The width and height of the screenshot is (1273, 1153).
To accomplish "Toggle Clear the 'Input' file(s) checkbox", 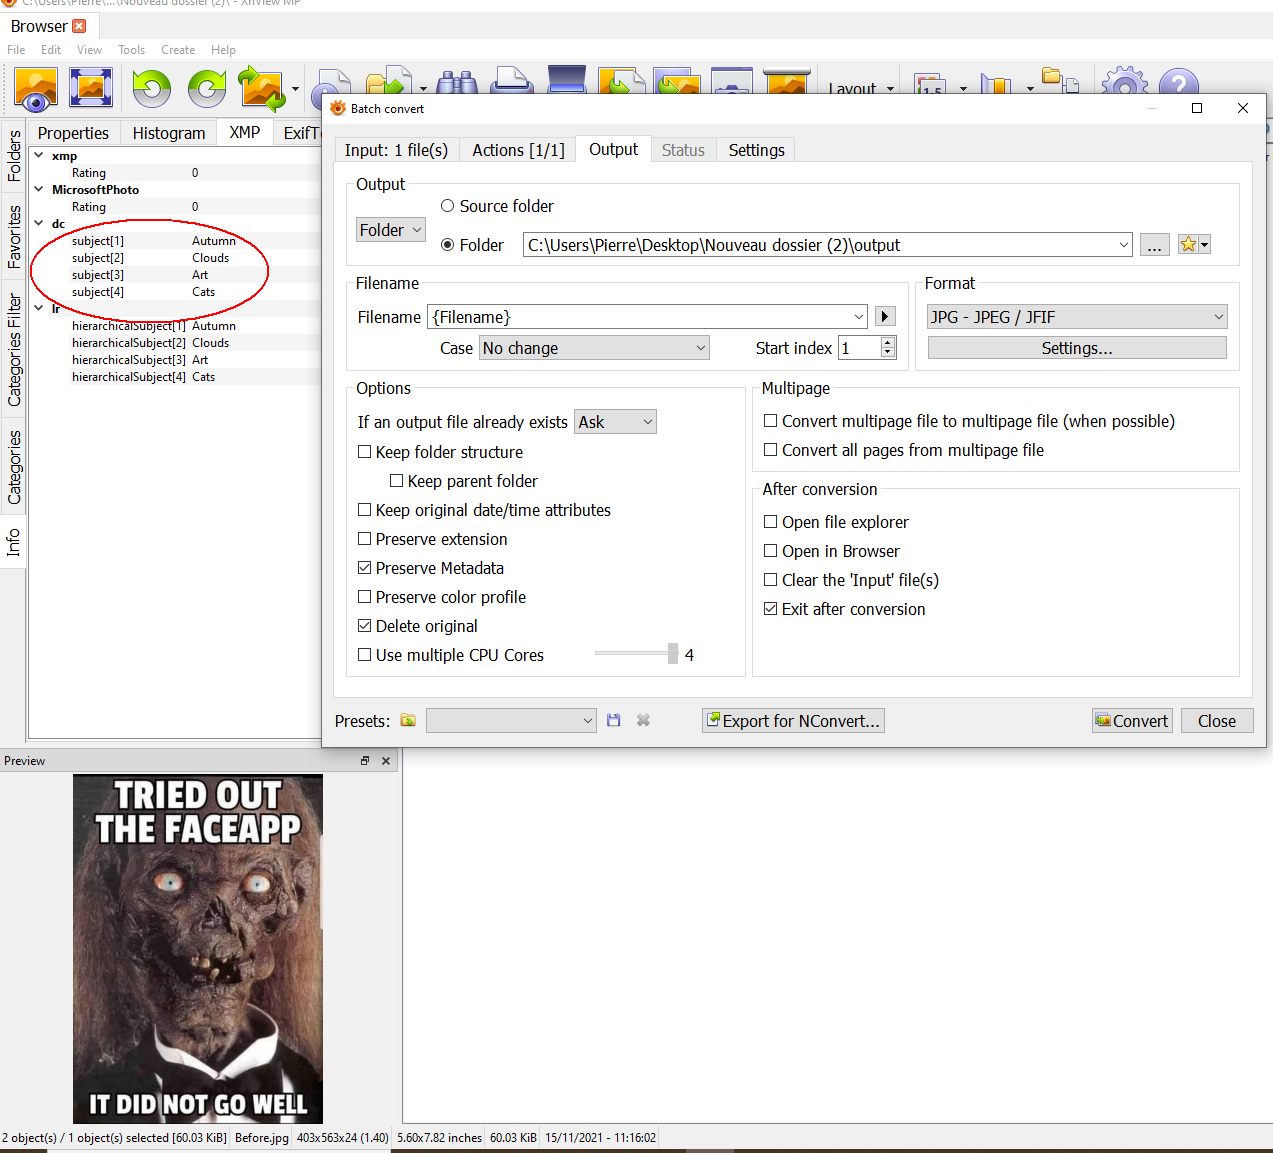I will (771, 580).
